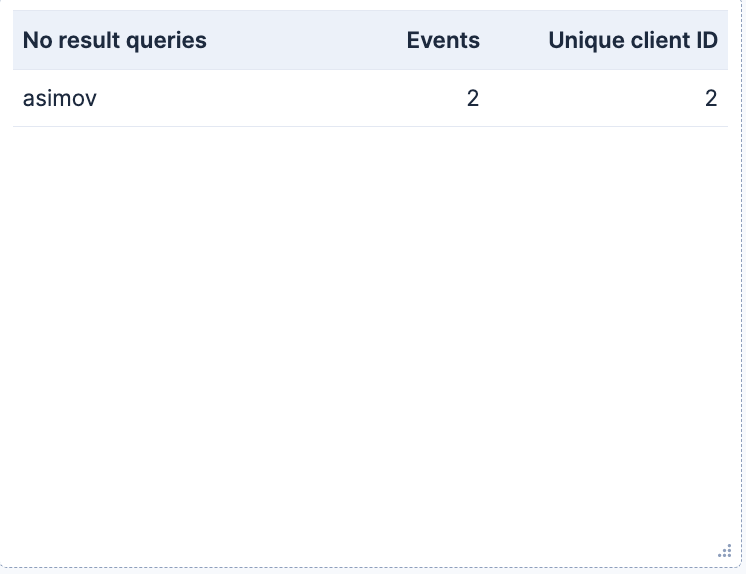Click the word 'result' in the header
This screenshot has height=574, width=746.
(89, 40)
